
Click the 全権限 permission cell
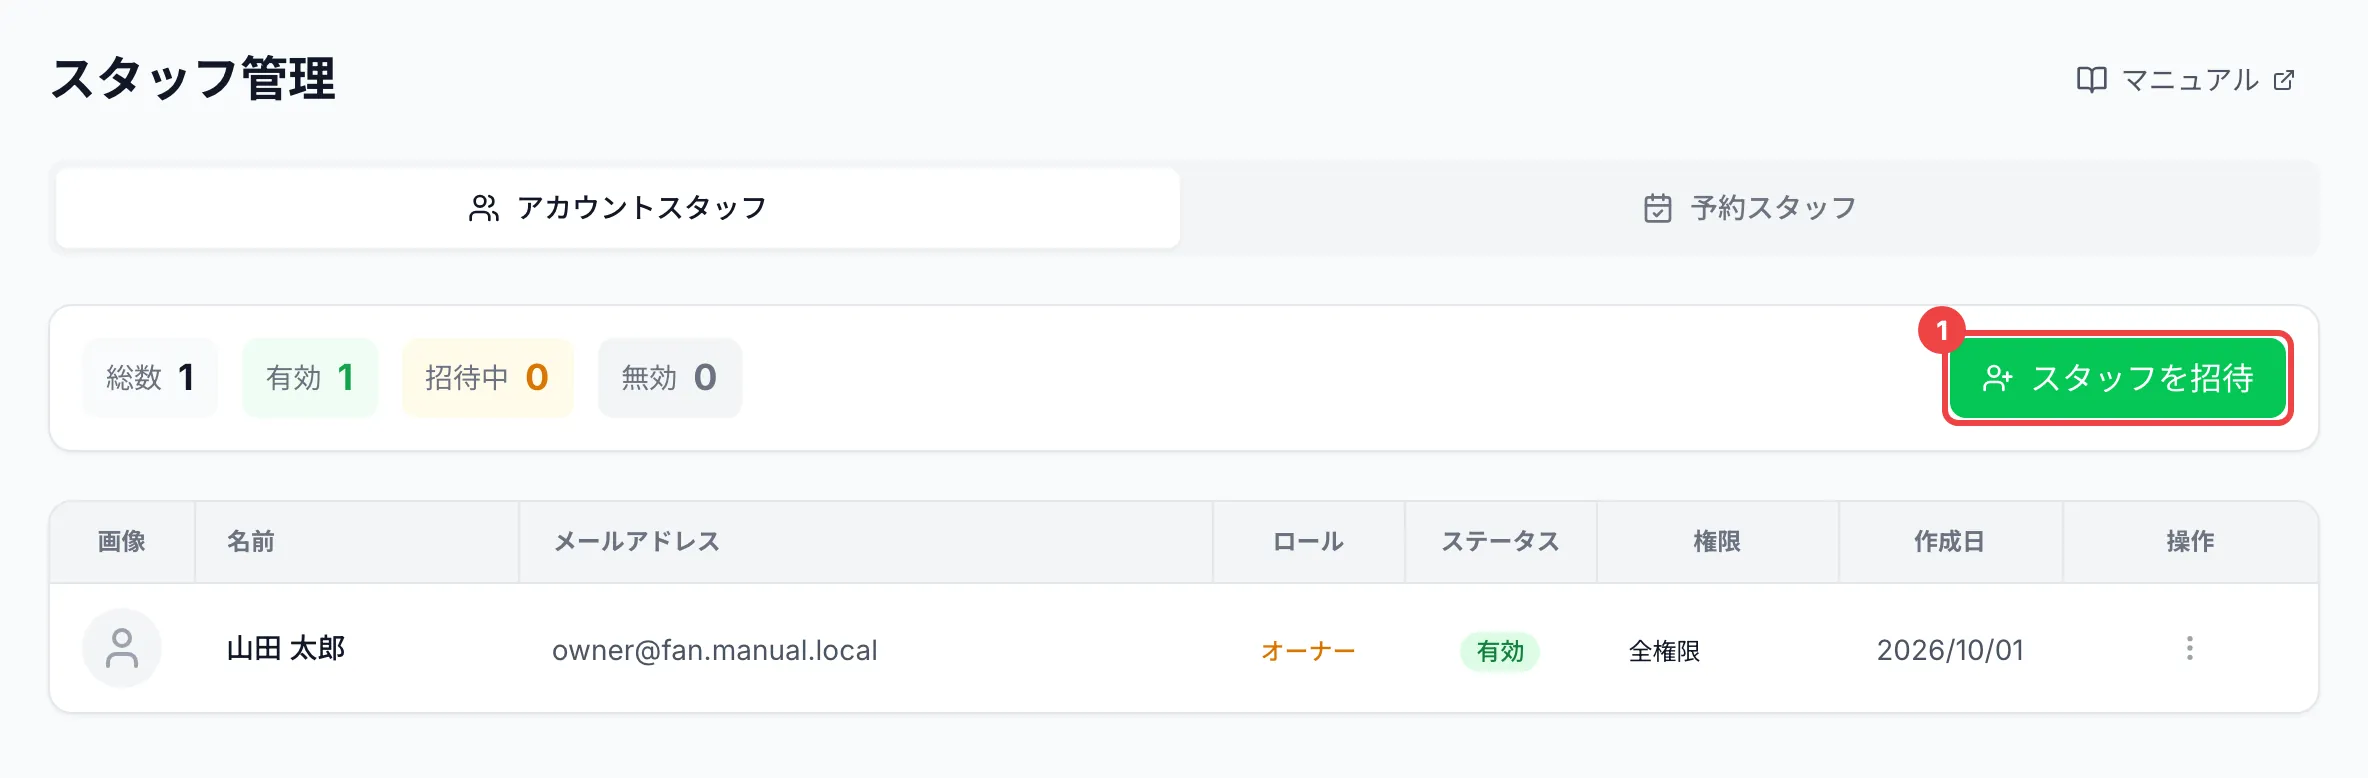(1665, 651)
